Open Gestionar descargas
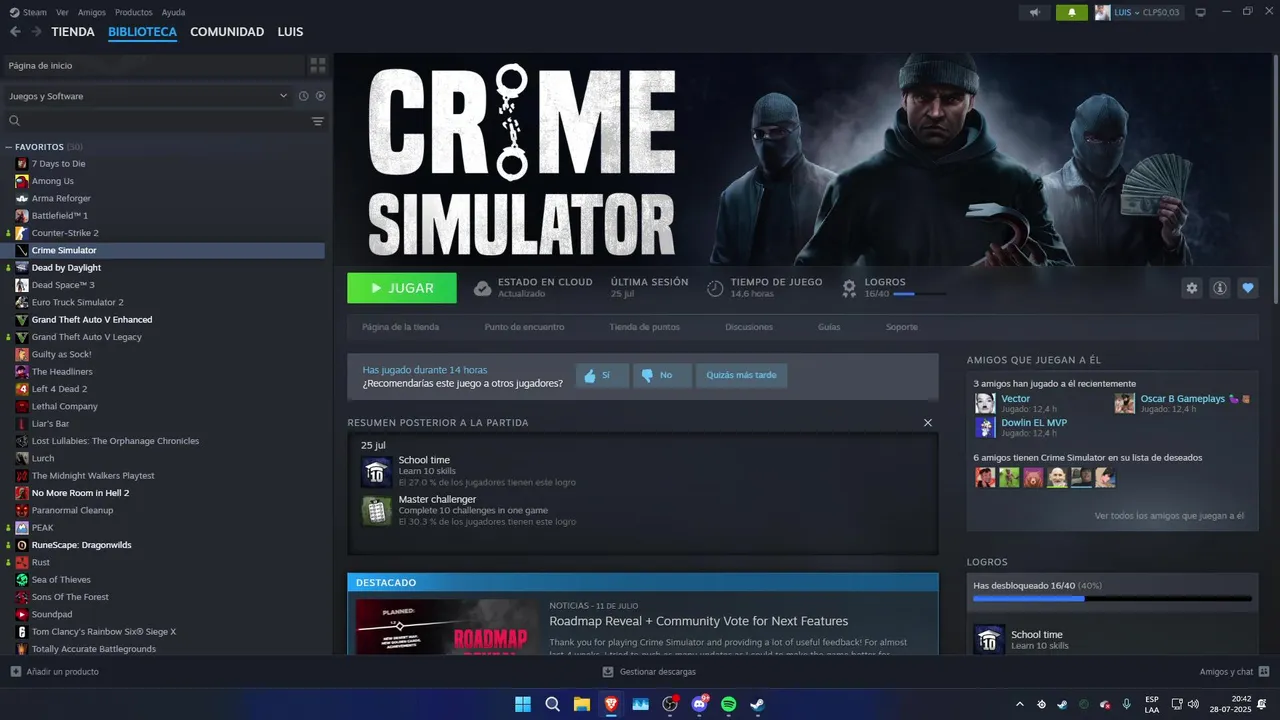This screenshot has height=720, width=1280. pos(649,672)
